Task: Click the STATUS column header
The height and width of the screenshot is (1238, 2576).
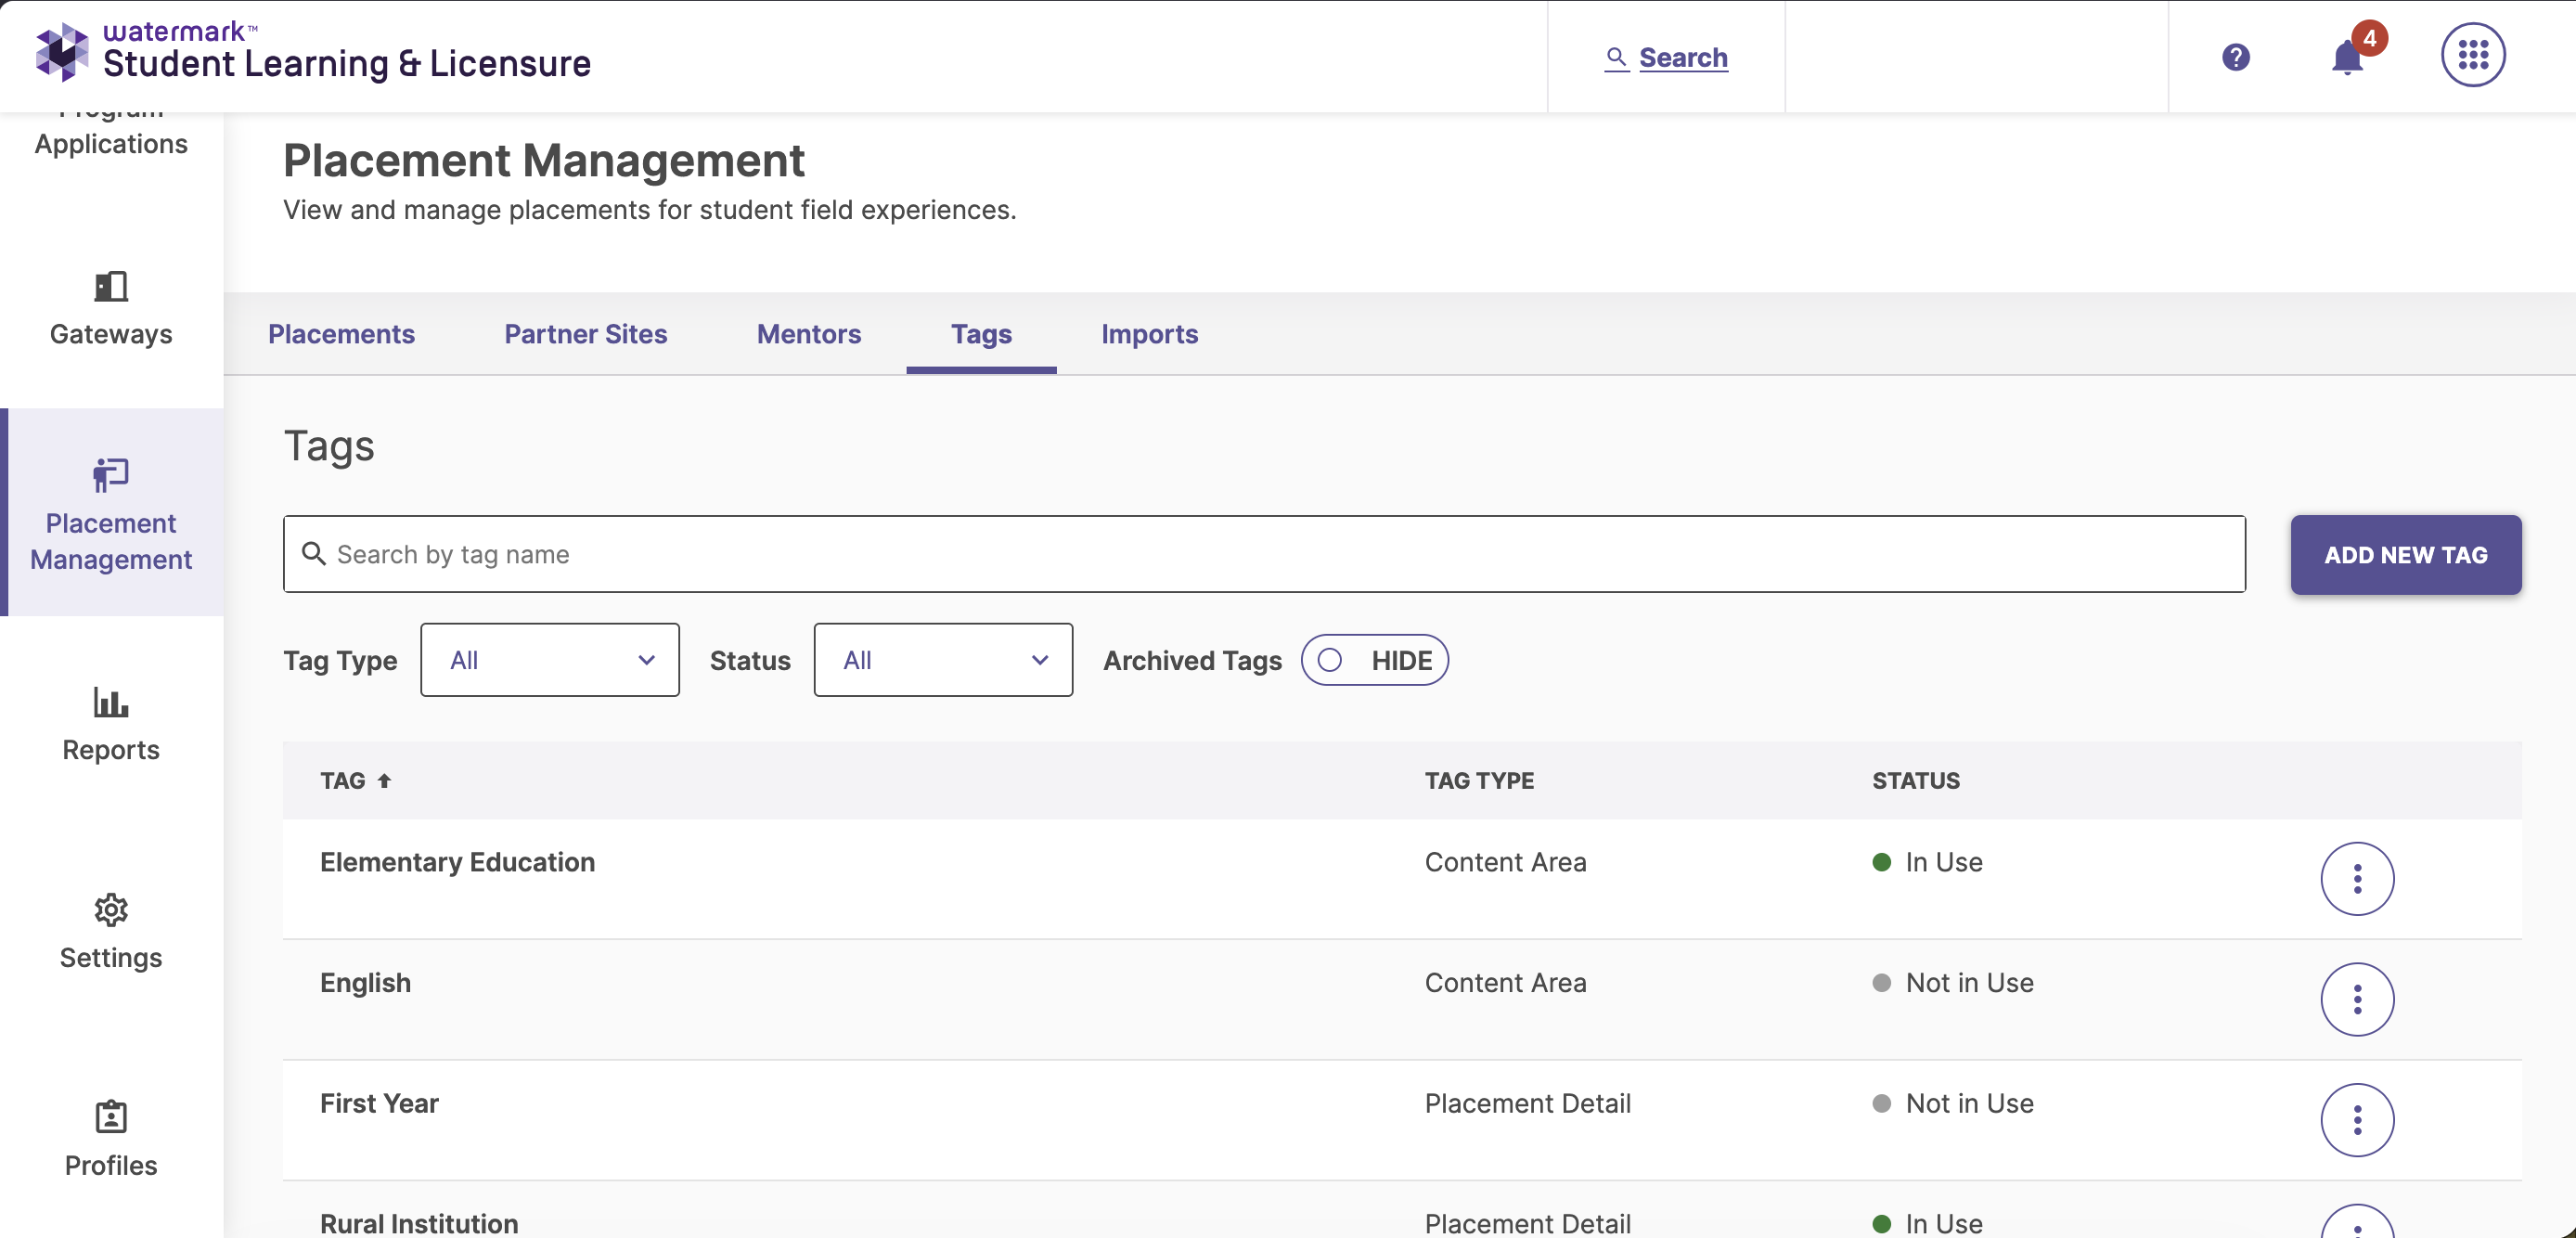Action: (x=1915, y=781)
